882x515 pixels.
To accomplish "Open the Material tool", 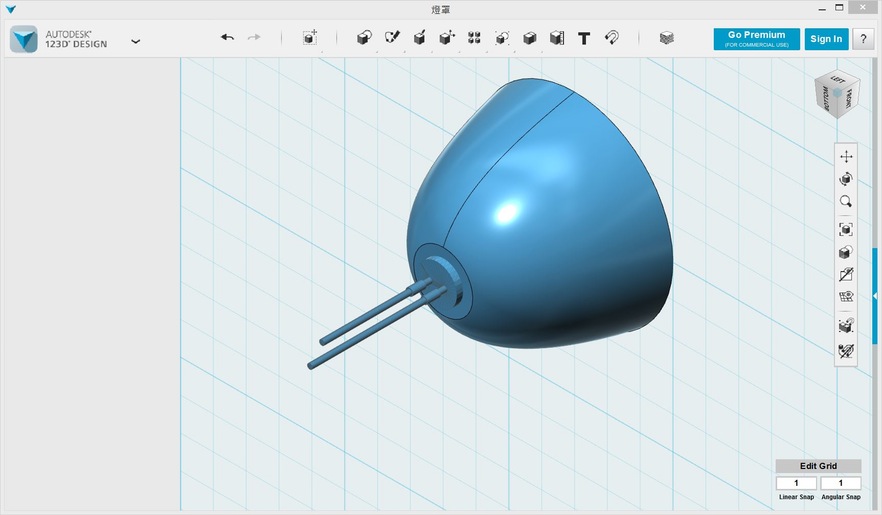I will (x=667, y=38).
